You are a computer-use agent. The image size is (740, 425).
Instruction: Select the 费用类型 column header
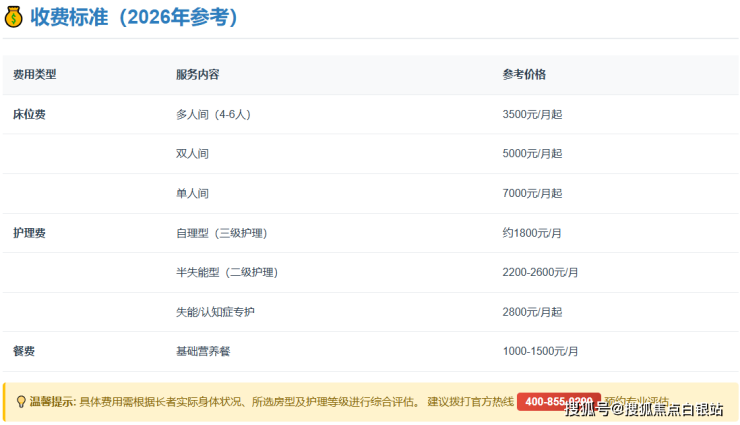34,75
